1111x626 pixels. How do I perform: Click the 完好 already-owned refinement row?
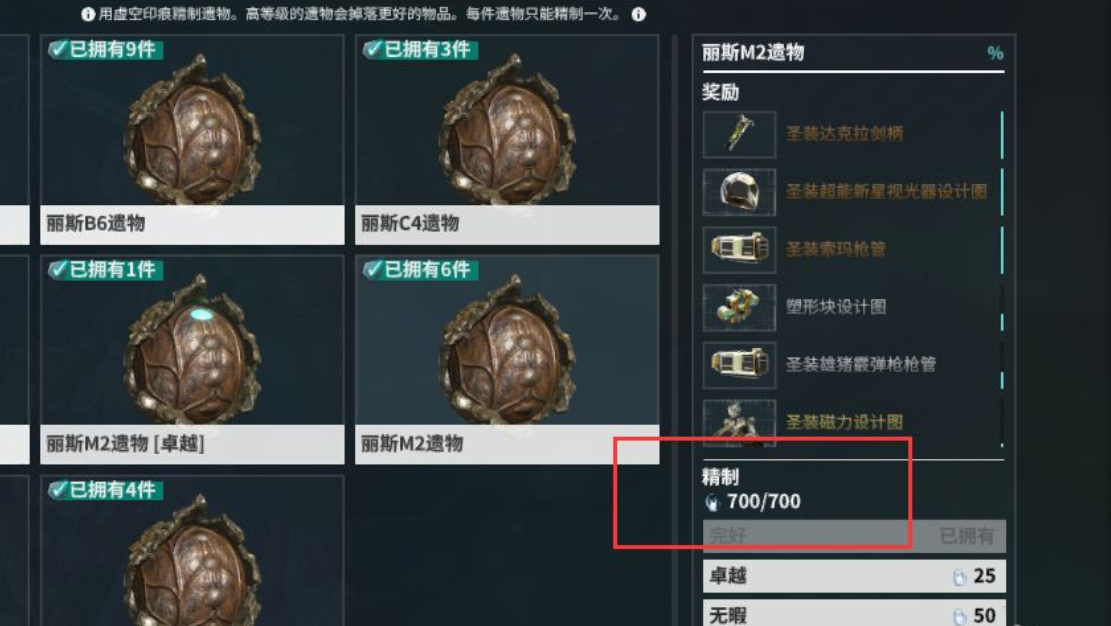pos(854,536)
